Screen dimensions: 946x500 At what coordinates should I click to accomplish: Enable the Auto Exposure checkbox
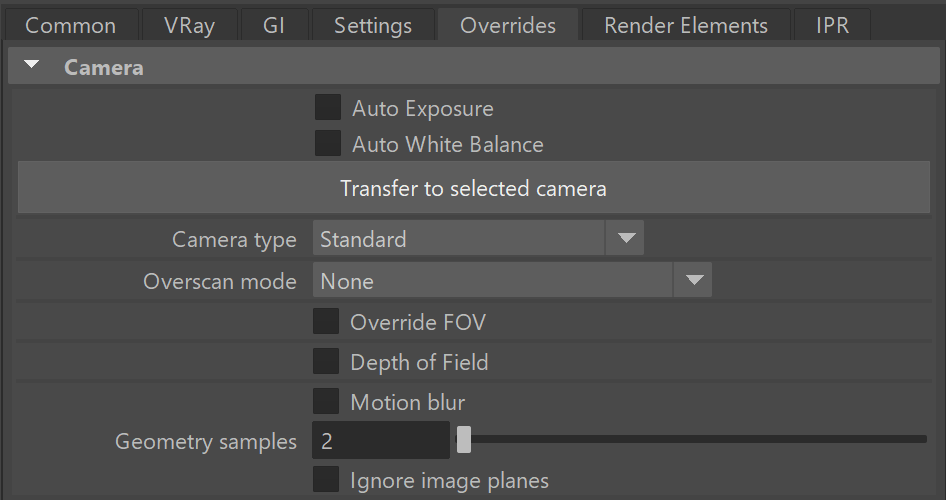click(x=328, y=107)
